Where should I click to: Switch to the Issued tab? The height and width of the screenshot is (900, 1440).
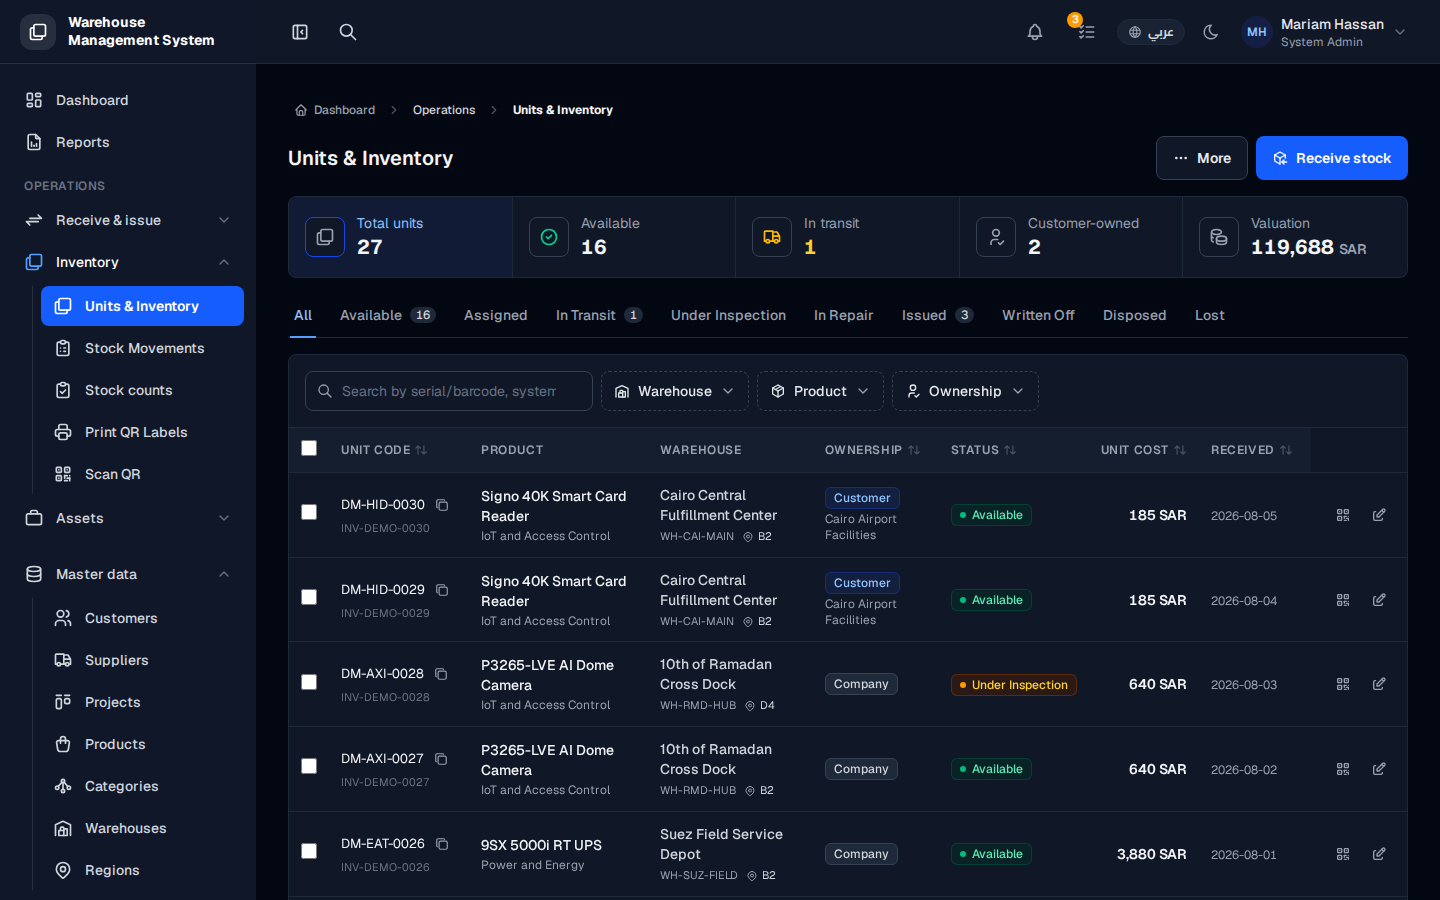(937, 315)
